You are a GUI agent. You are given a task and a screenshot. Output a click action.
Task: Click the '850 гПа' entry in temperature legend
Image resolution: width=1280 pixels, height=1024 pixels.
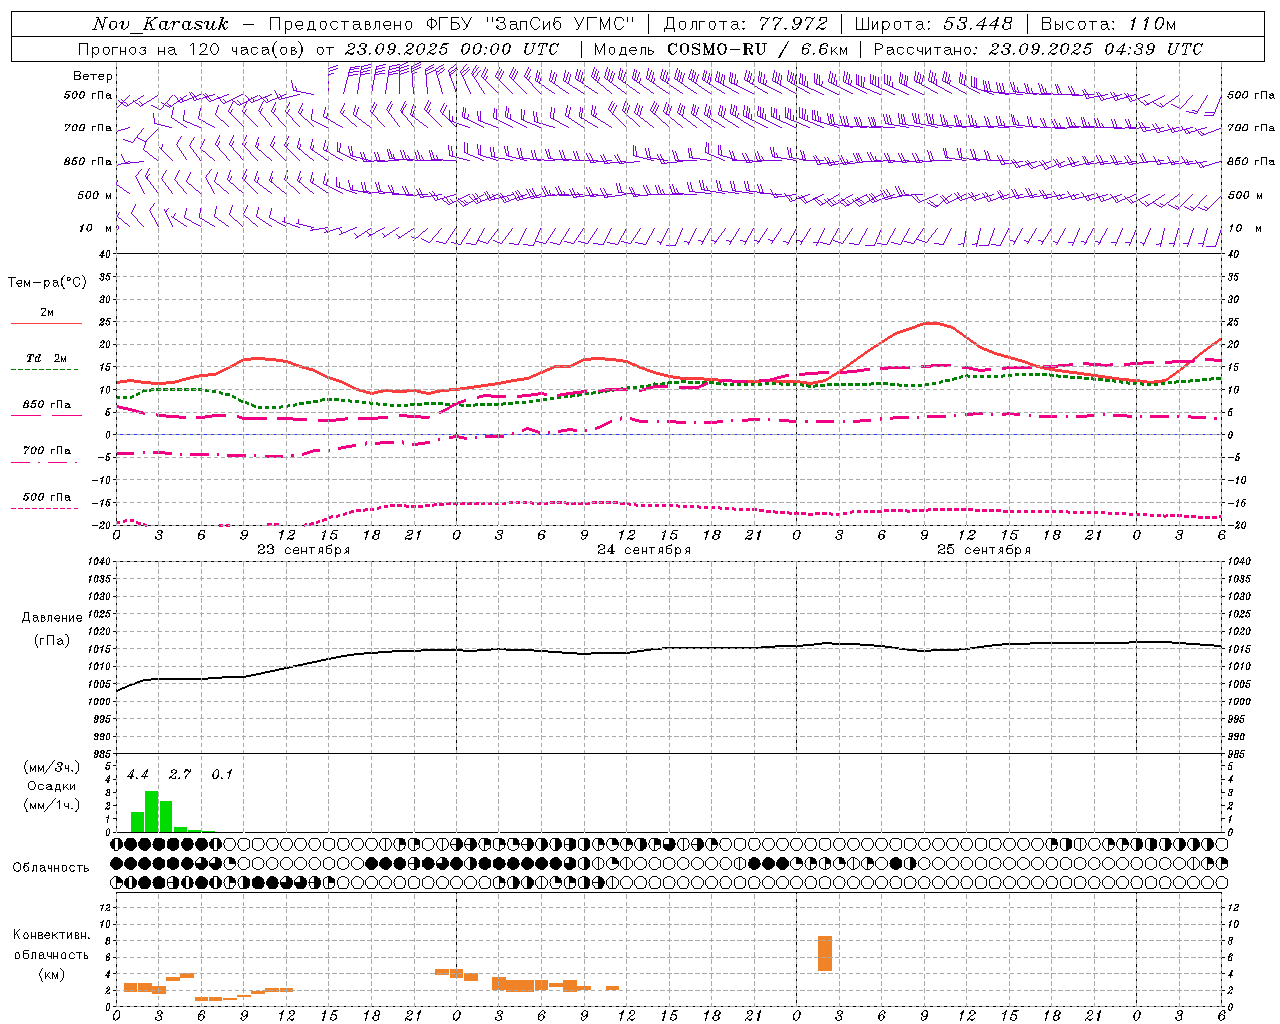[47, 405]
